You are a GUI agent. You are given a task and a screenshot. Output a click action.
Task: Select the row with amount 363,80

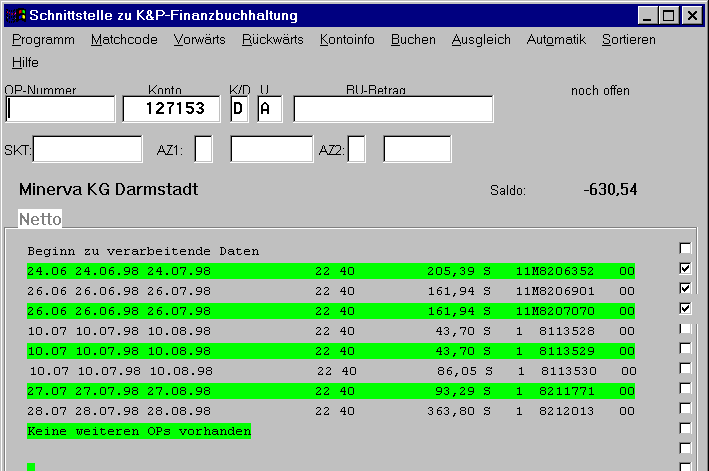[x=330, y=411]
